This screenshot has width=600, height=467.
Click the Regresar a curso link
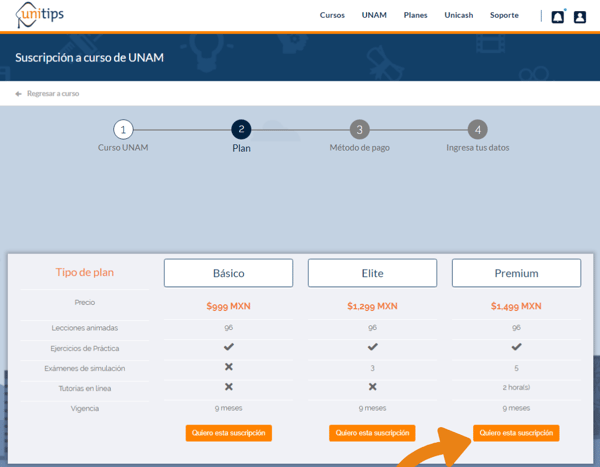tap(53, 93)
